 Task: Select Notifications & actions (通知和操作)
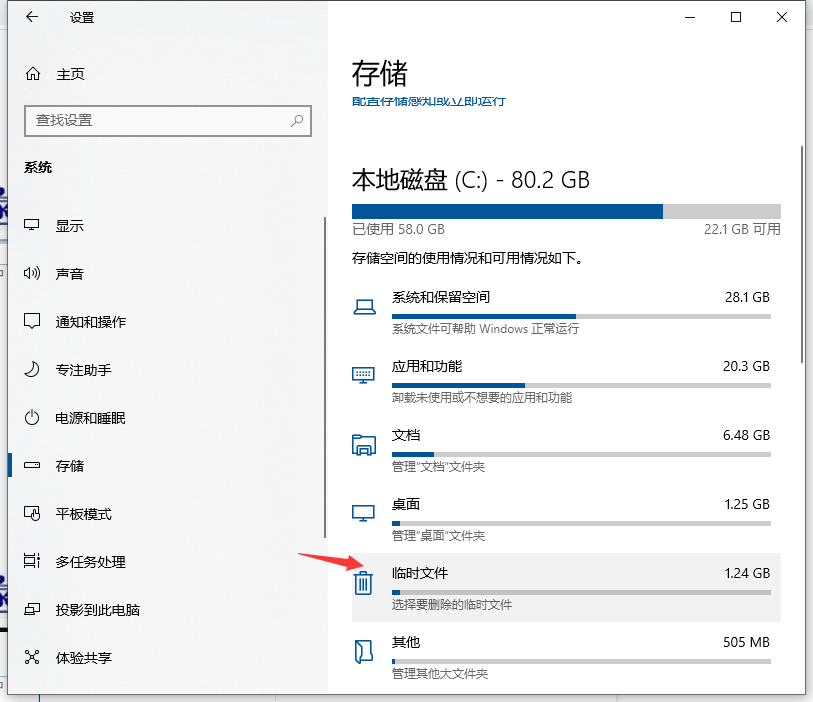pyautogui.click(x=90, y=322)
